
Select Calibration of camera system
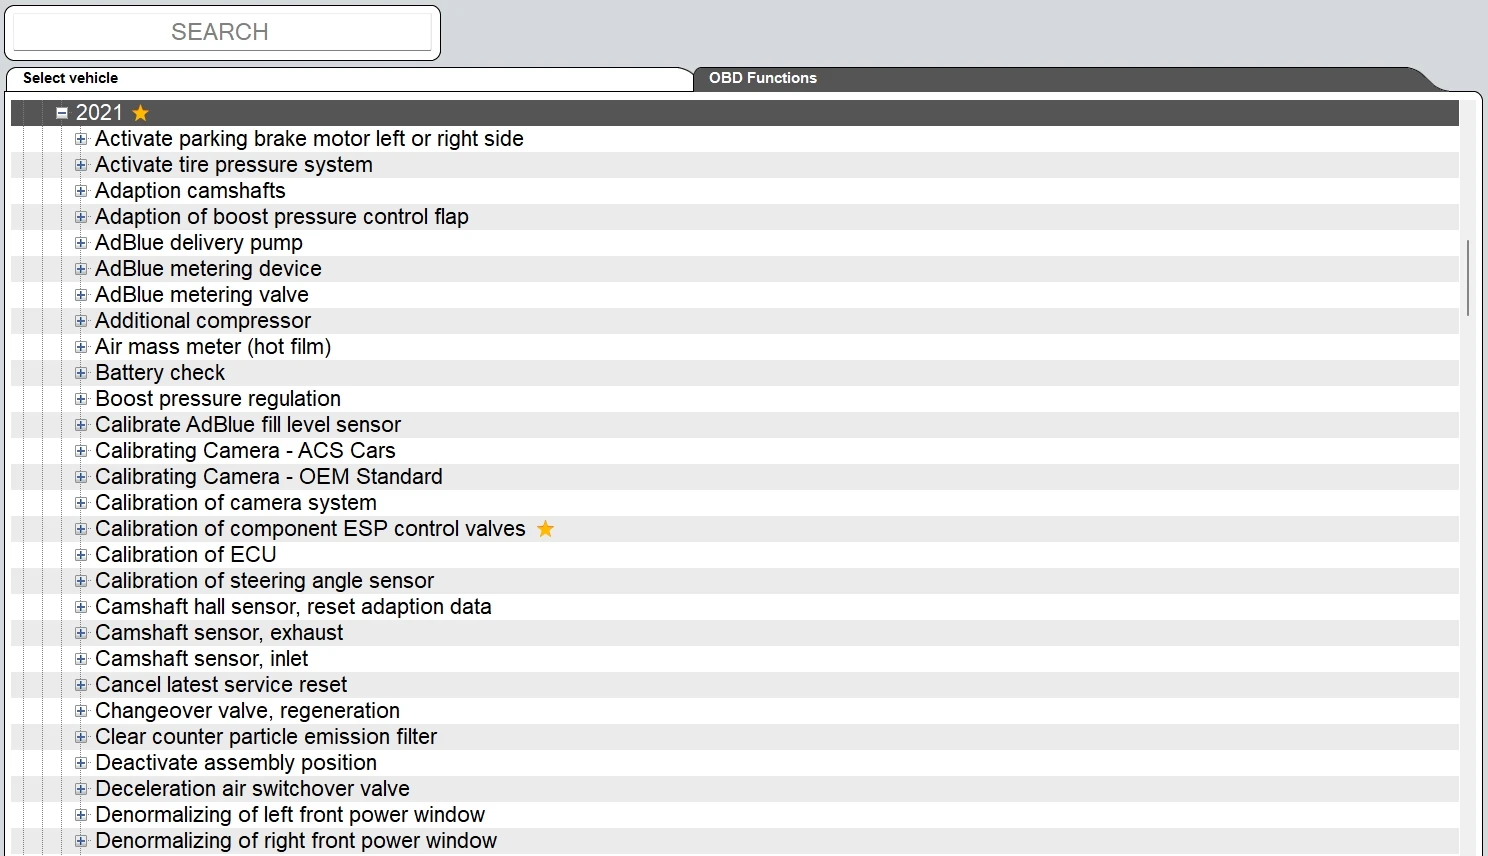[236, 503]
